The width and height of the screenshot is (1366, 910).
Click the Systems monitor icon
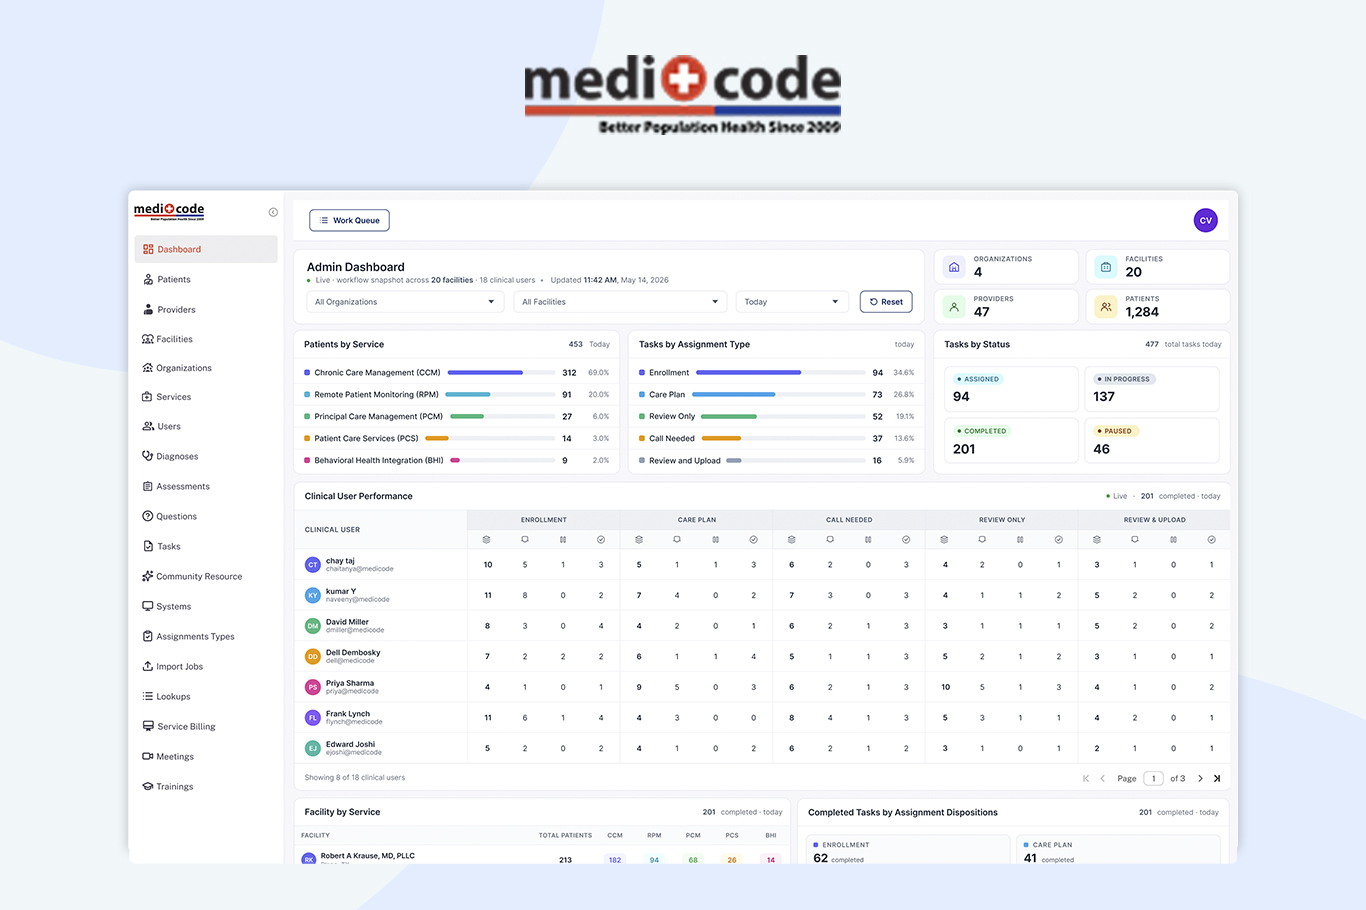148,606
